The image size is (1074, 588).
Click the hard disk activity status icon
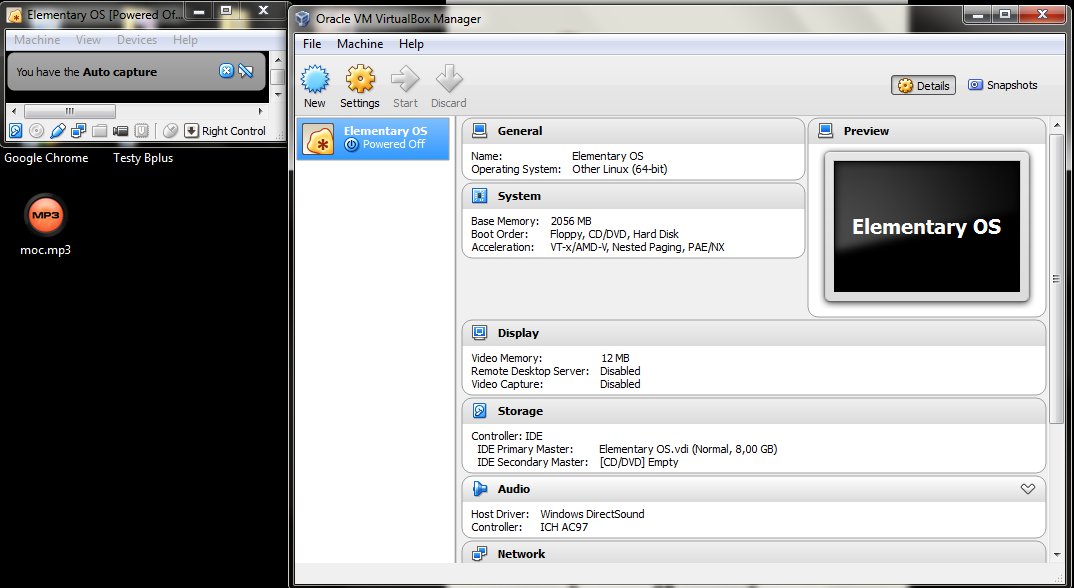(16, 131)
